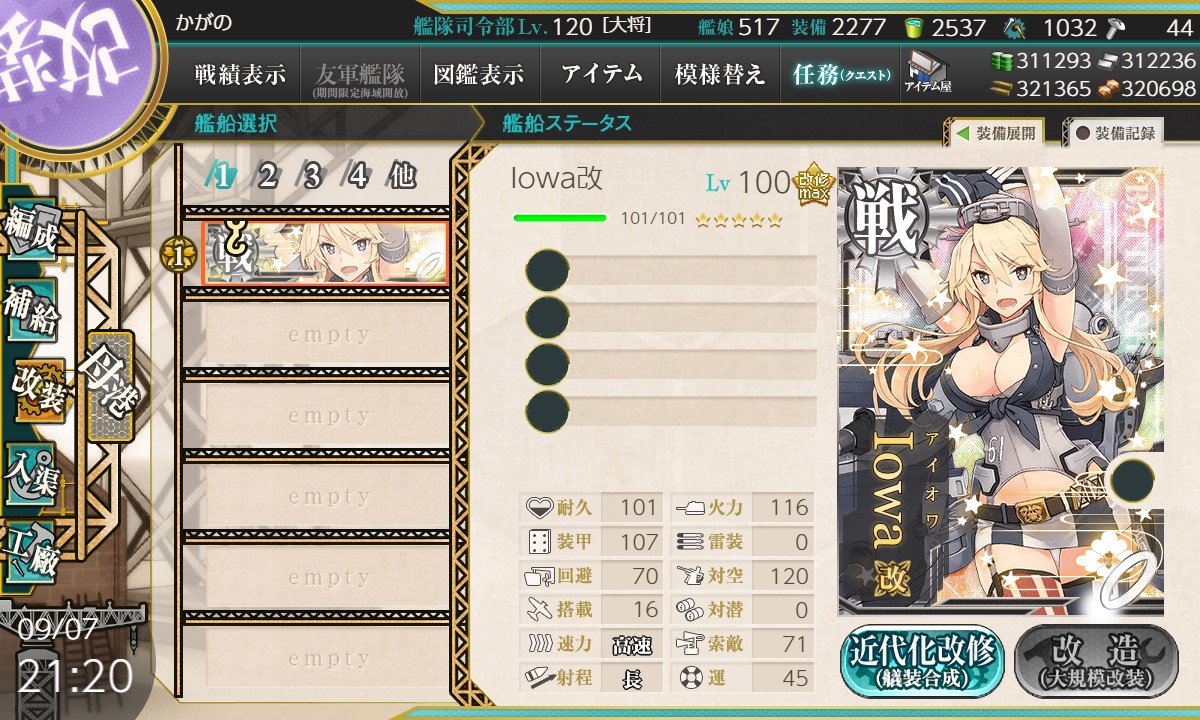Image resolution: width=1200 pixels, height=720 pixels.
Task: Open the 任務 quest menu
Action: [x=840, y=74]
